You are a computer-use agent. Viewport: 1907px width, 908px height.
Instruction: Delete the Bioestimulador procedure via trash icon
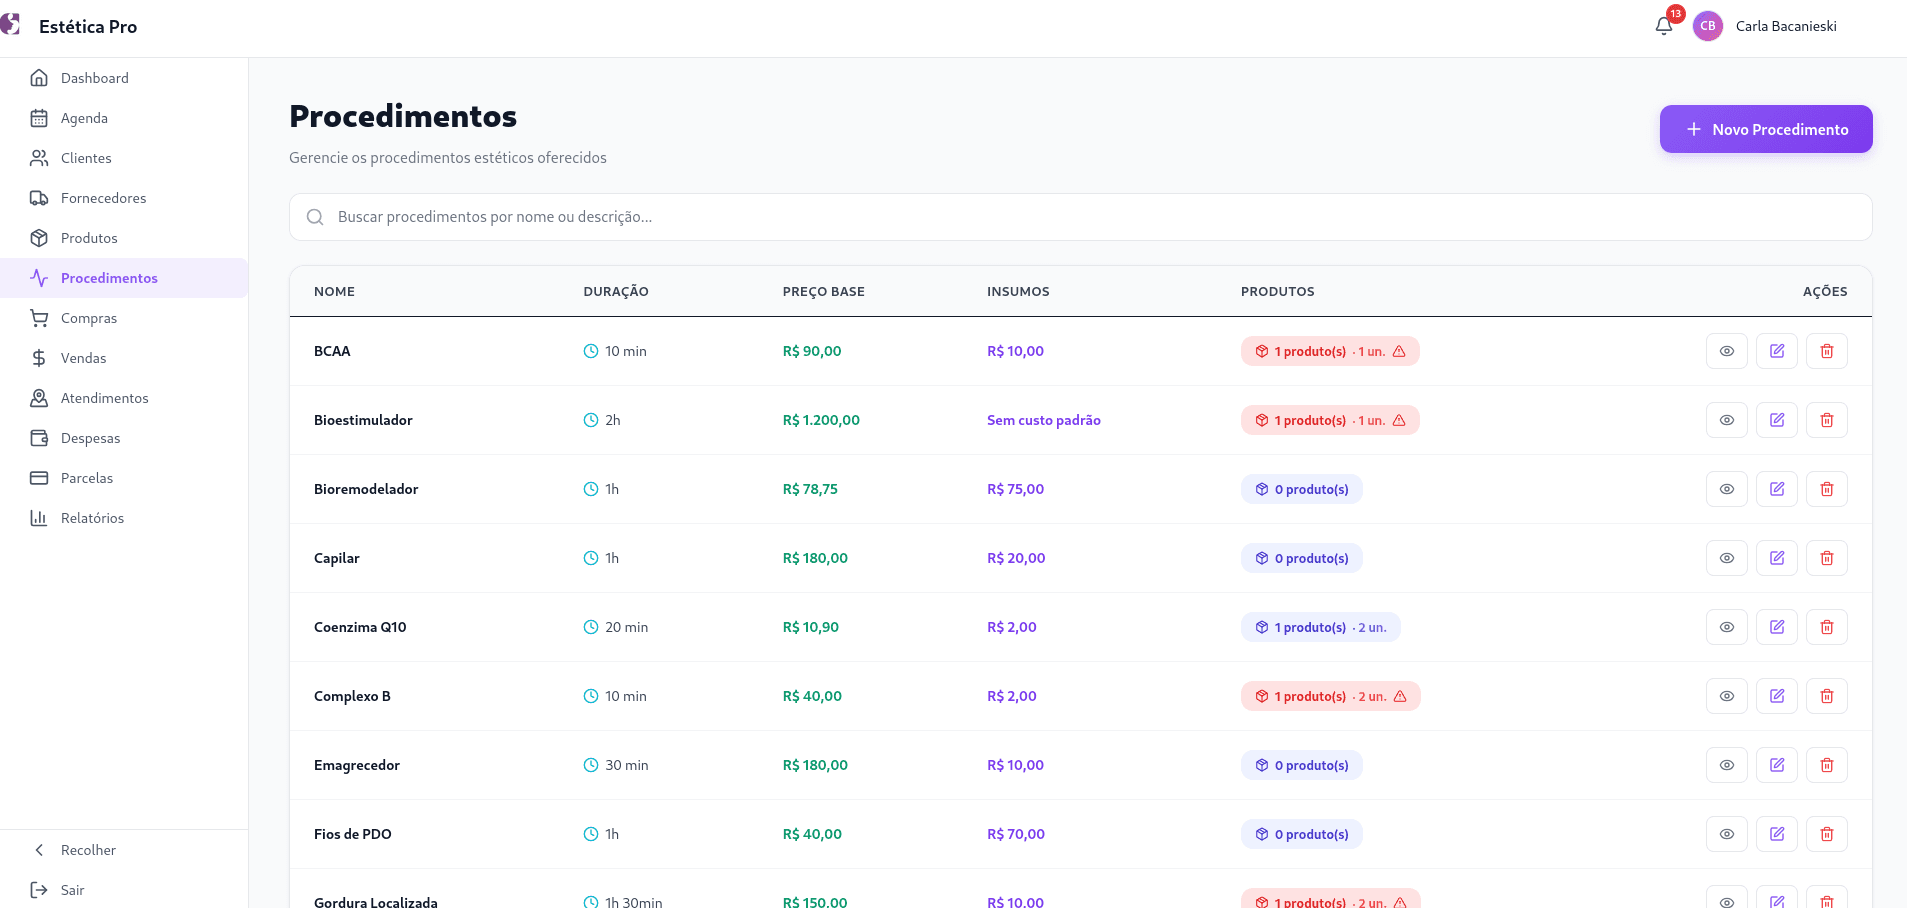point(1827,420)
